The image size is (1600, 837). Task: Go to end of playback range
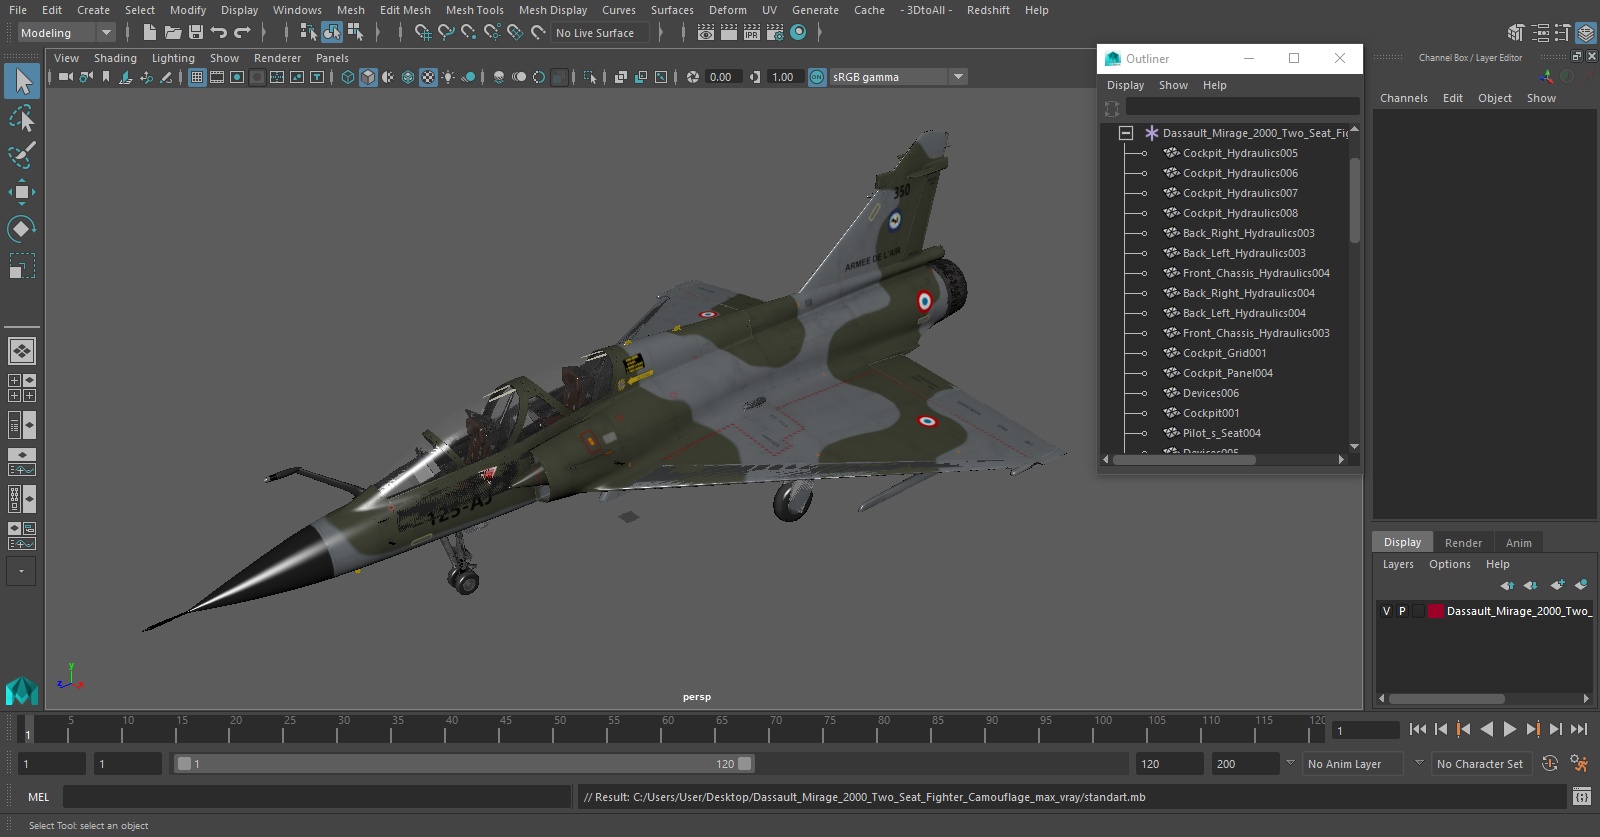(x=1579, y=730)
